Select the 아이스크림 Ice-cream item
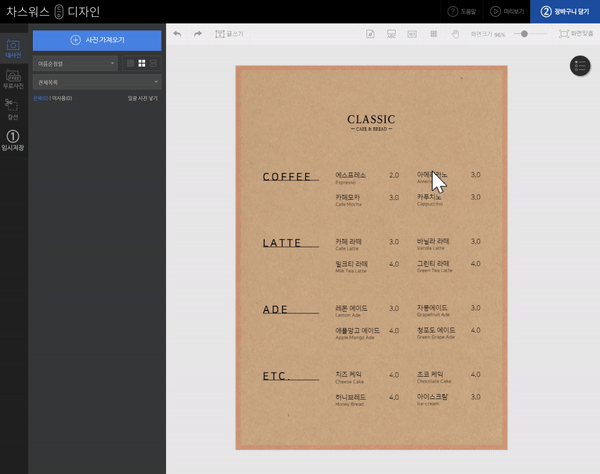 [x=432, y=399]
